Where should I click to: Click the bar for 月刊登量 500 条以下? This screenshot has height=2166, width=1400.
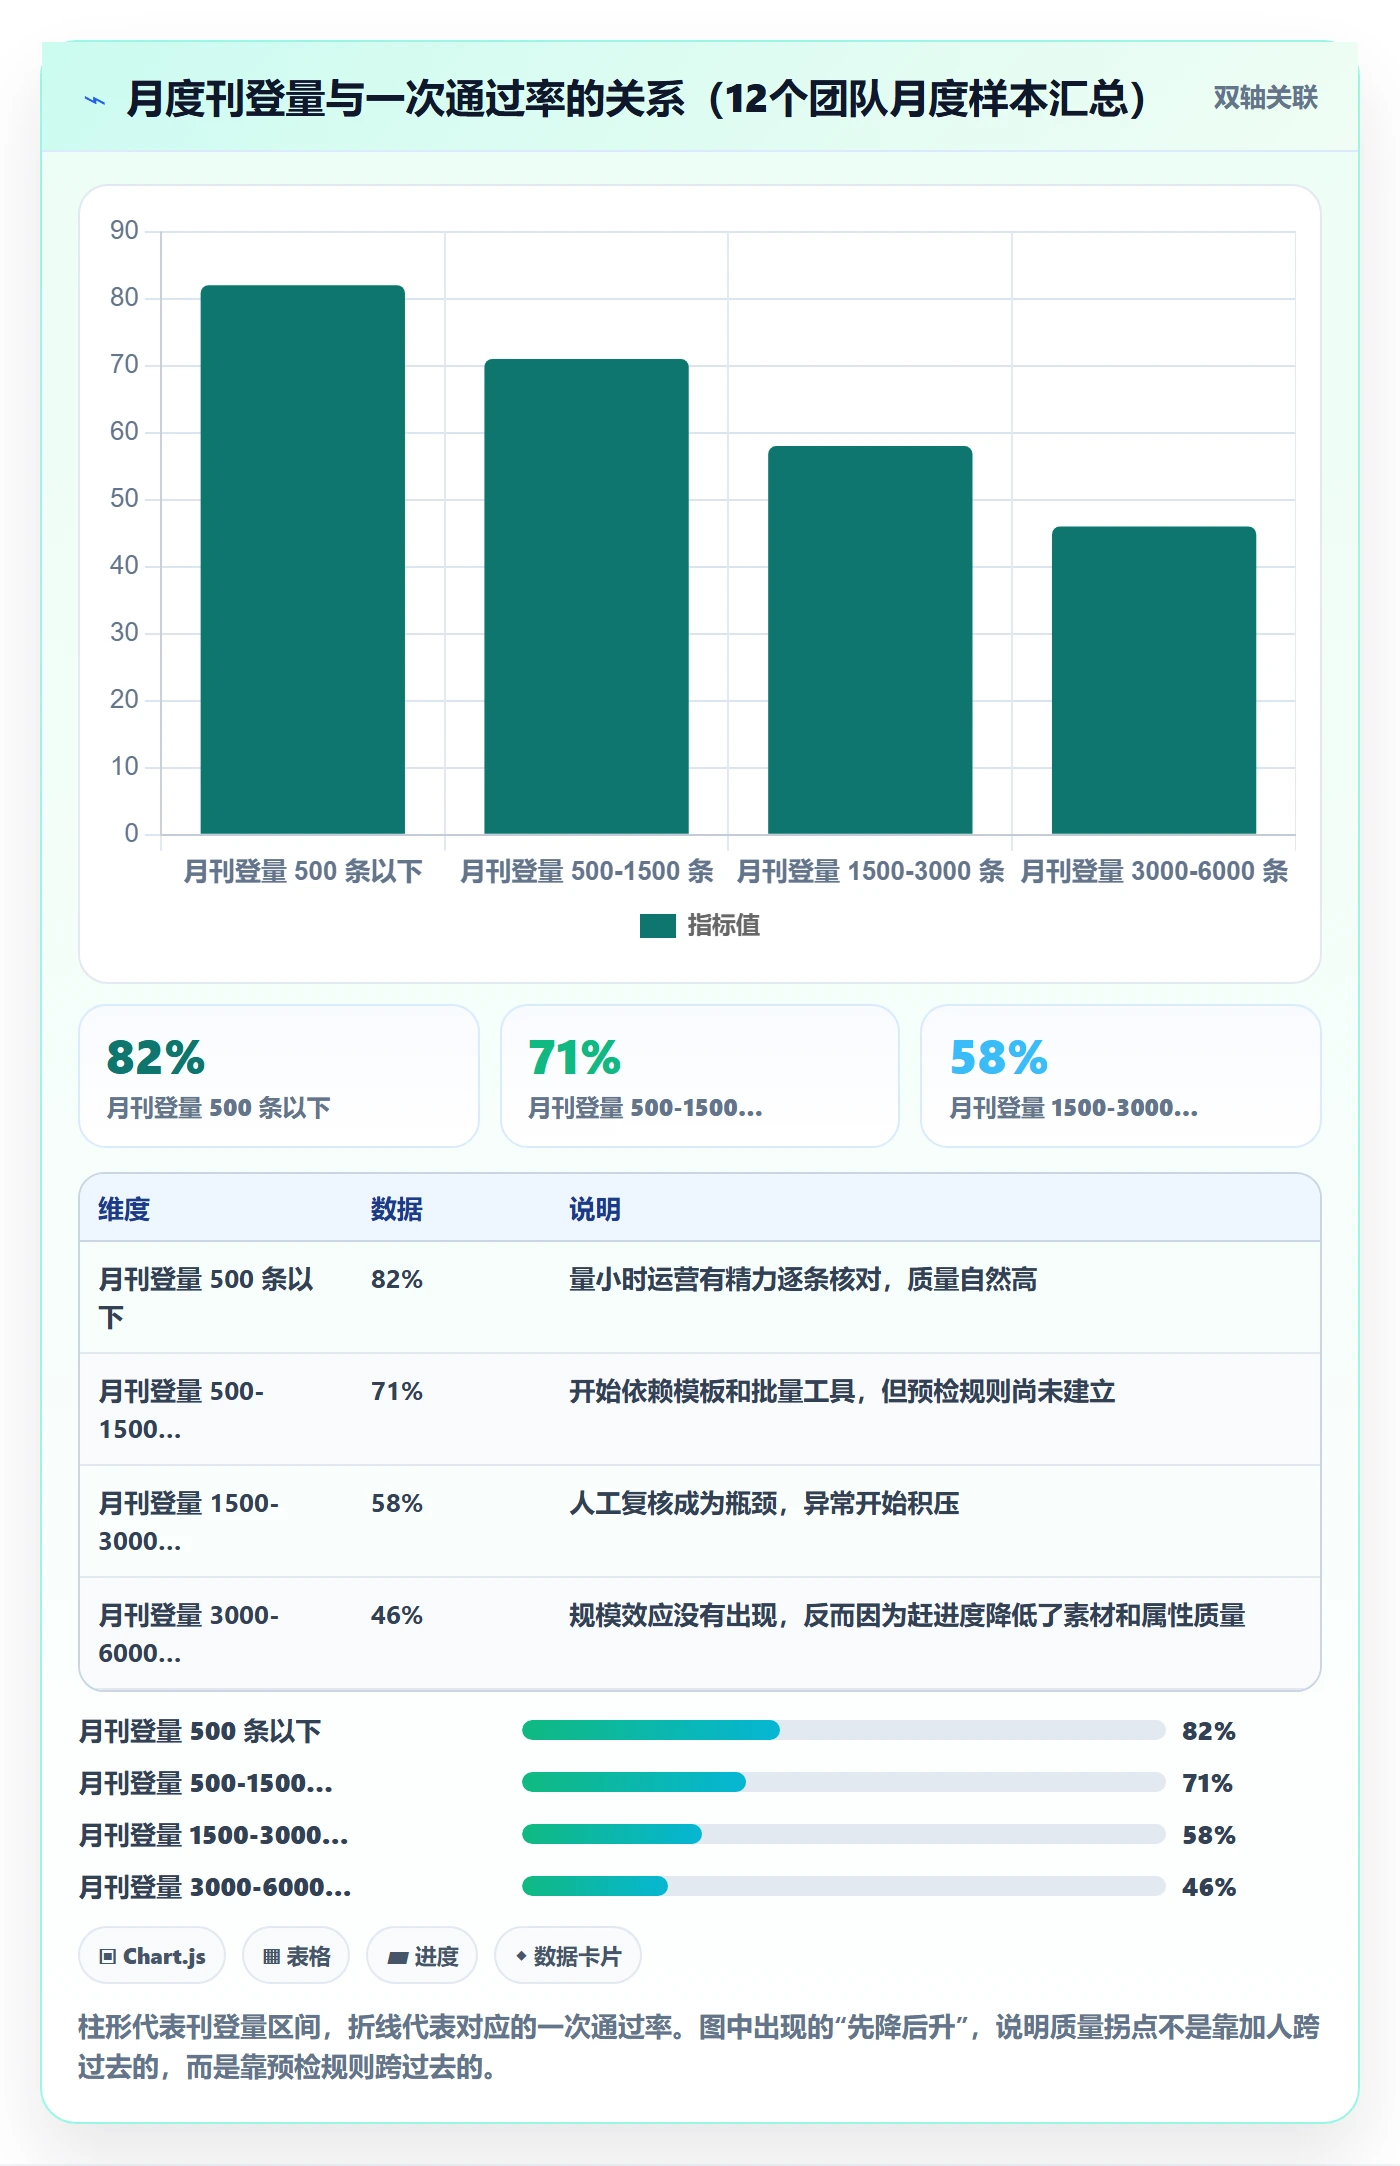pyautogui.click(x=303, y=559)
